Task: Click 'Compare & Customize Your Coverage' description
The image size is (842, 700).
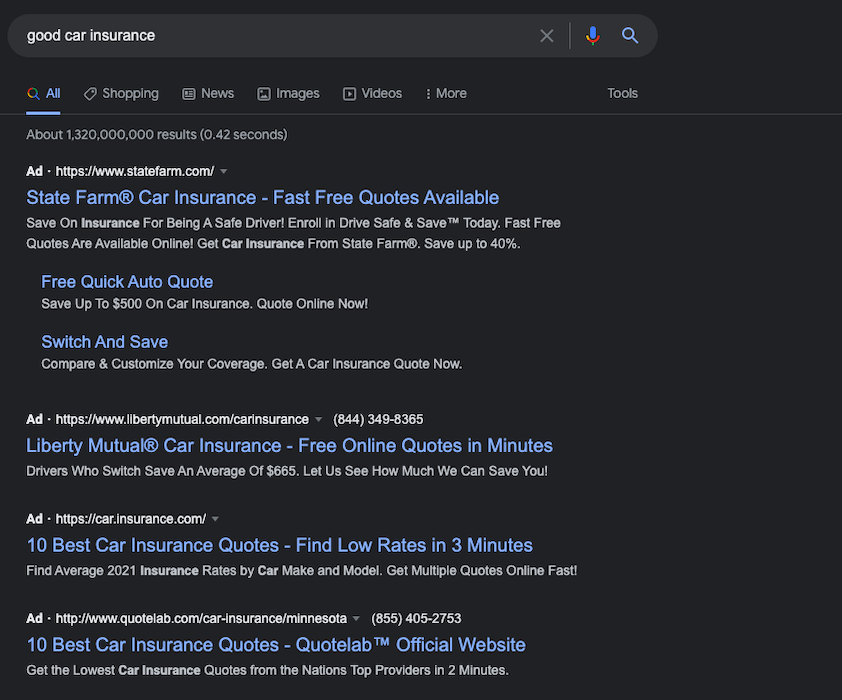Action: click(252, 364)
